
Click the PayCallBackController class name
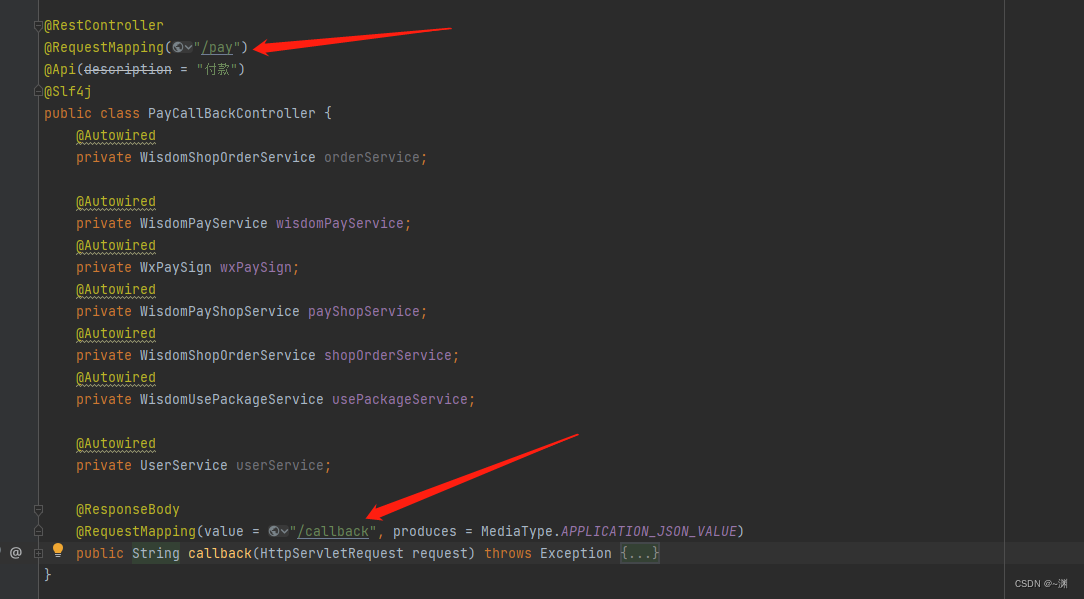[x=232, y=113]
